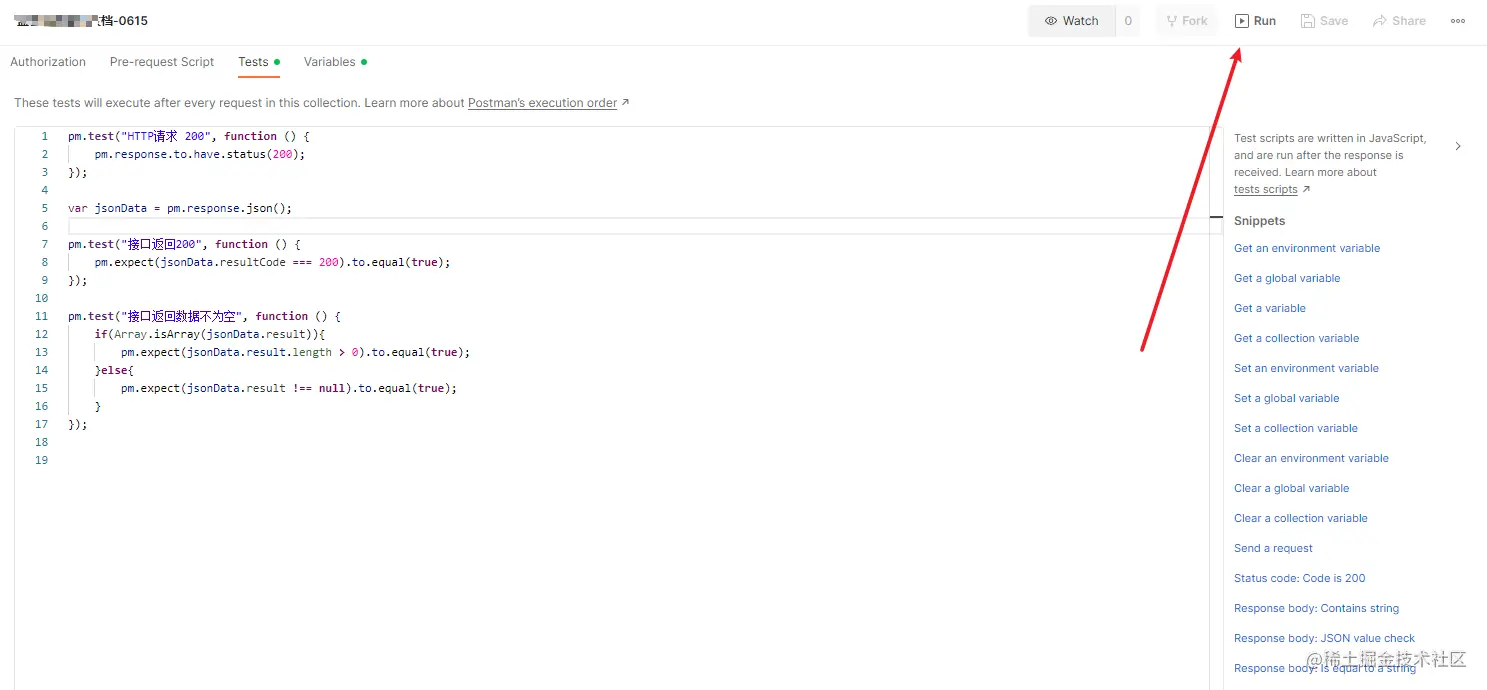The height and width of the screenshot is (690, 1487).
Task: Insert snippet Get a variable
Action: click(1270, 308)
